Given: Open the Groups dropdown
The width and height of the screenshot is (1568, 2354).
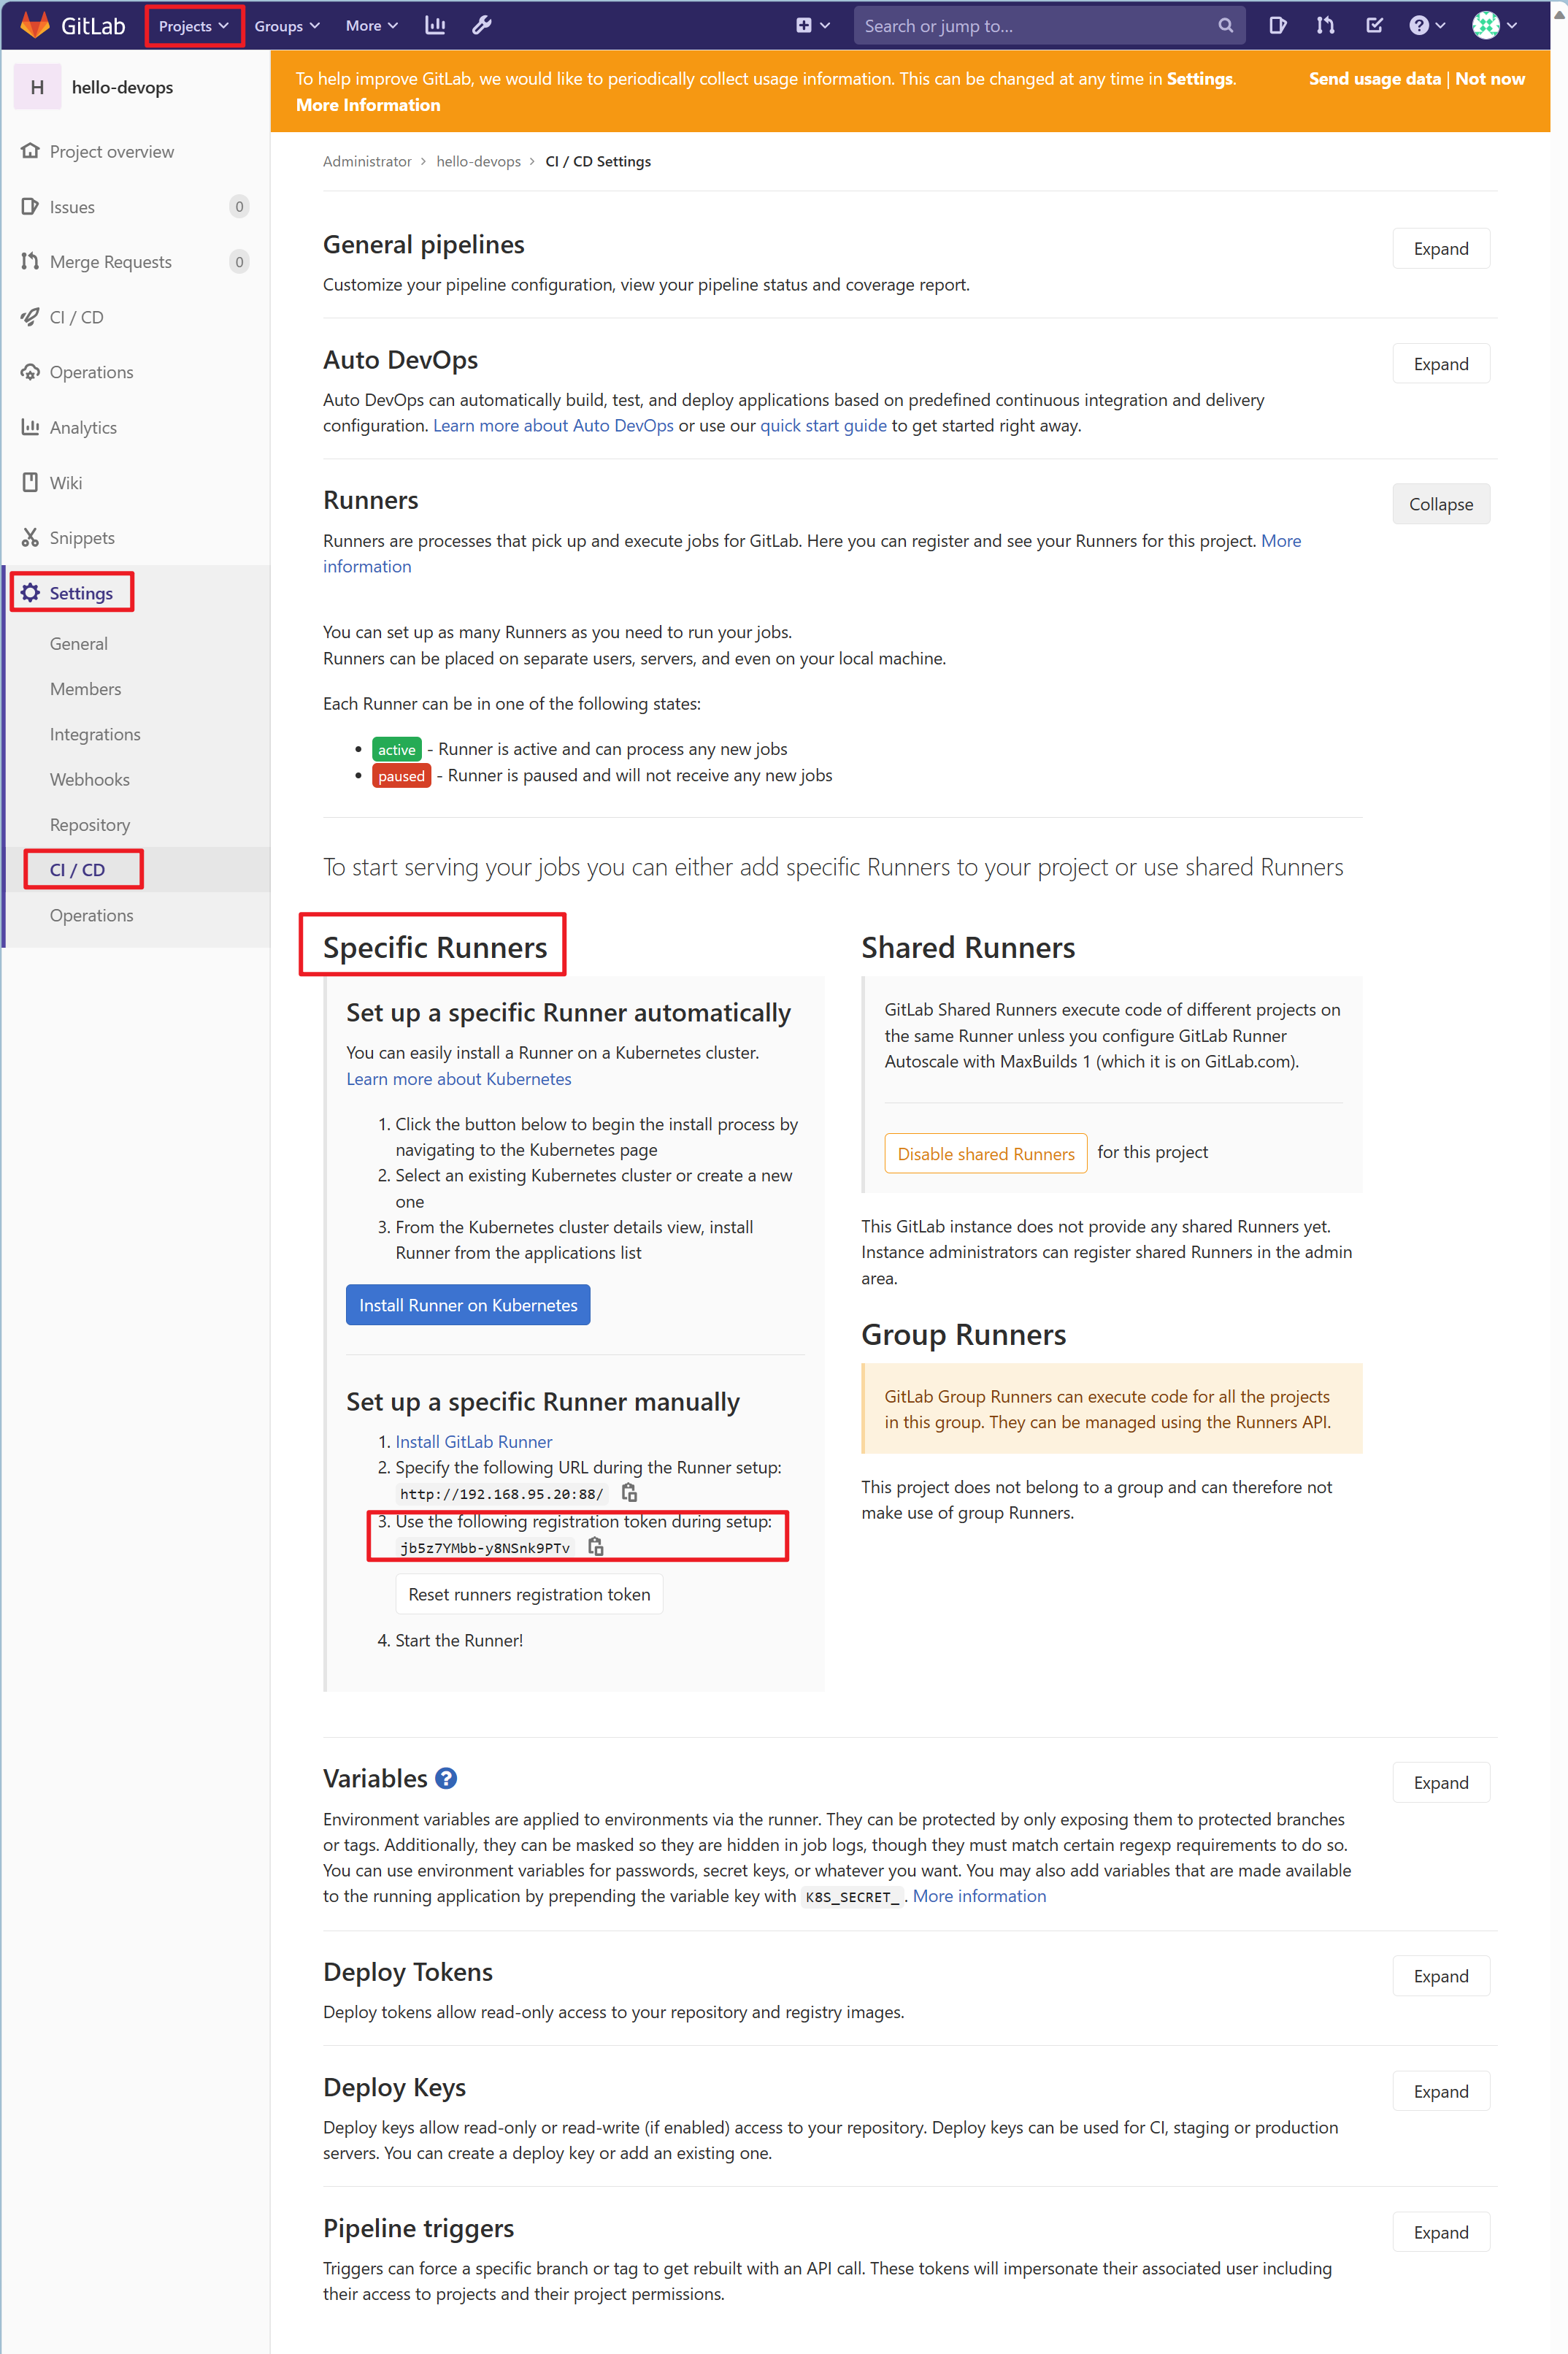Looking at the screenshot, I should coord(286,25).
